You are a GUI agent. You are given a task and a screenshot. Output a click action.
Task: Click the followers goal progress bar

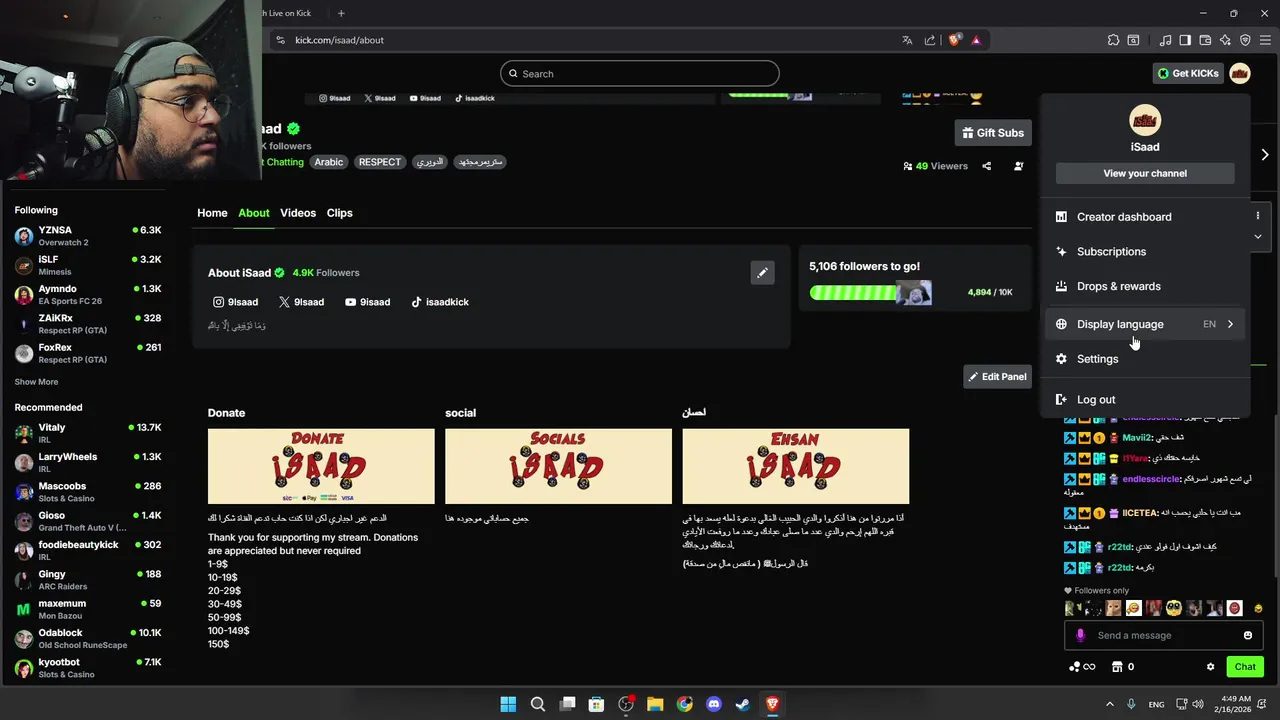(x=871, y=293)
